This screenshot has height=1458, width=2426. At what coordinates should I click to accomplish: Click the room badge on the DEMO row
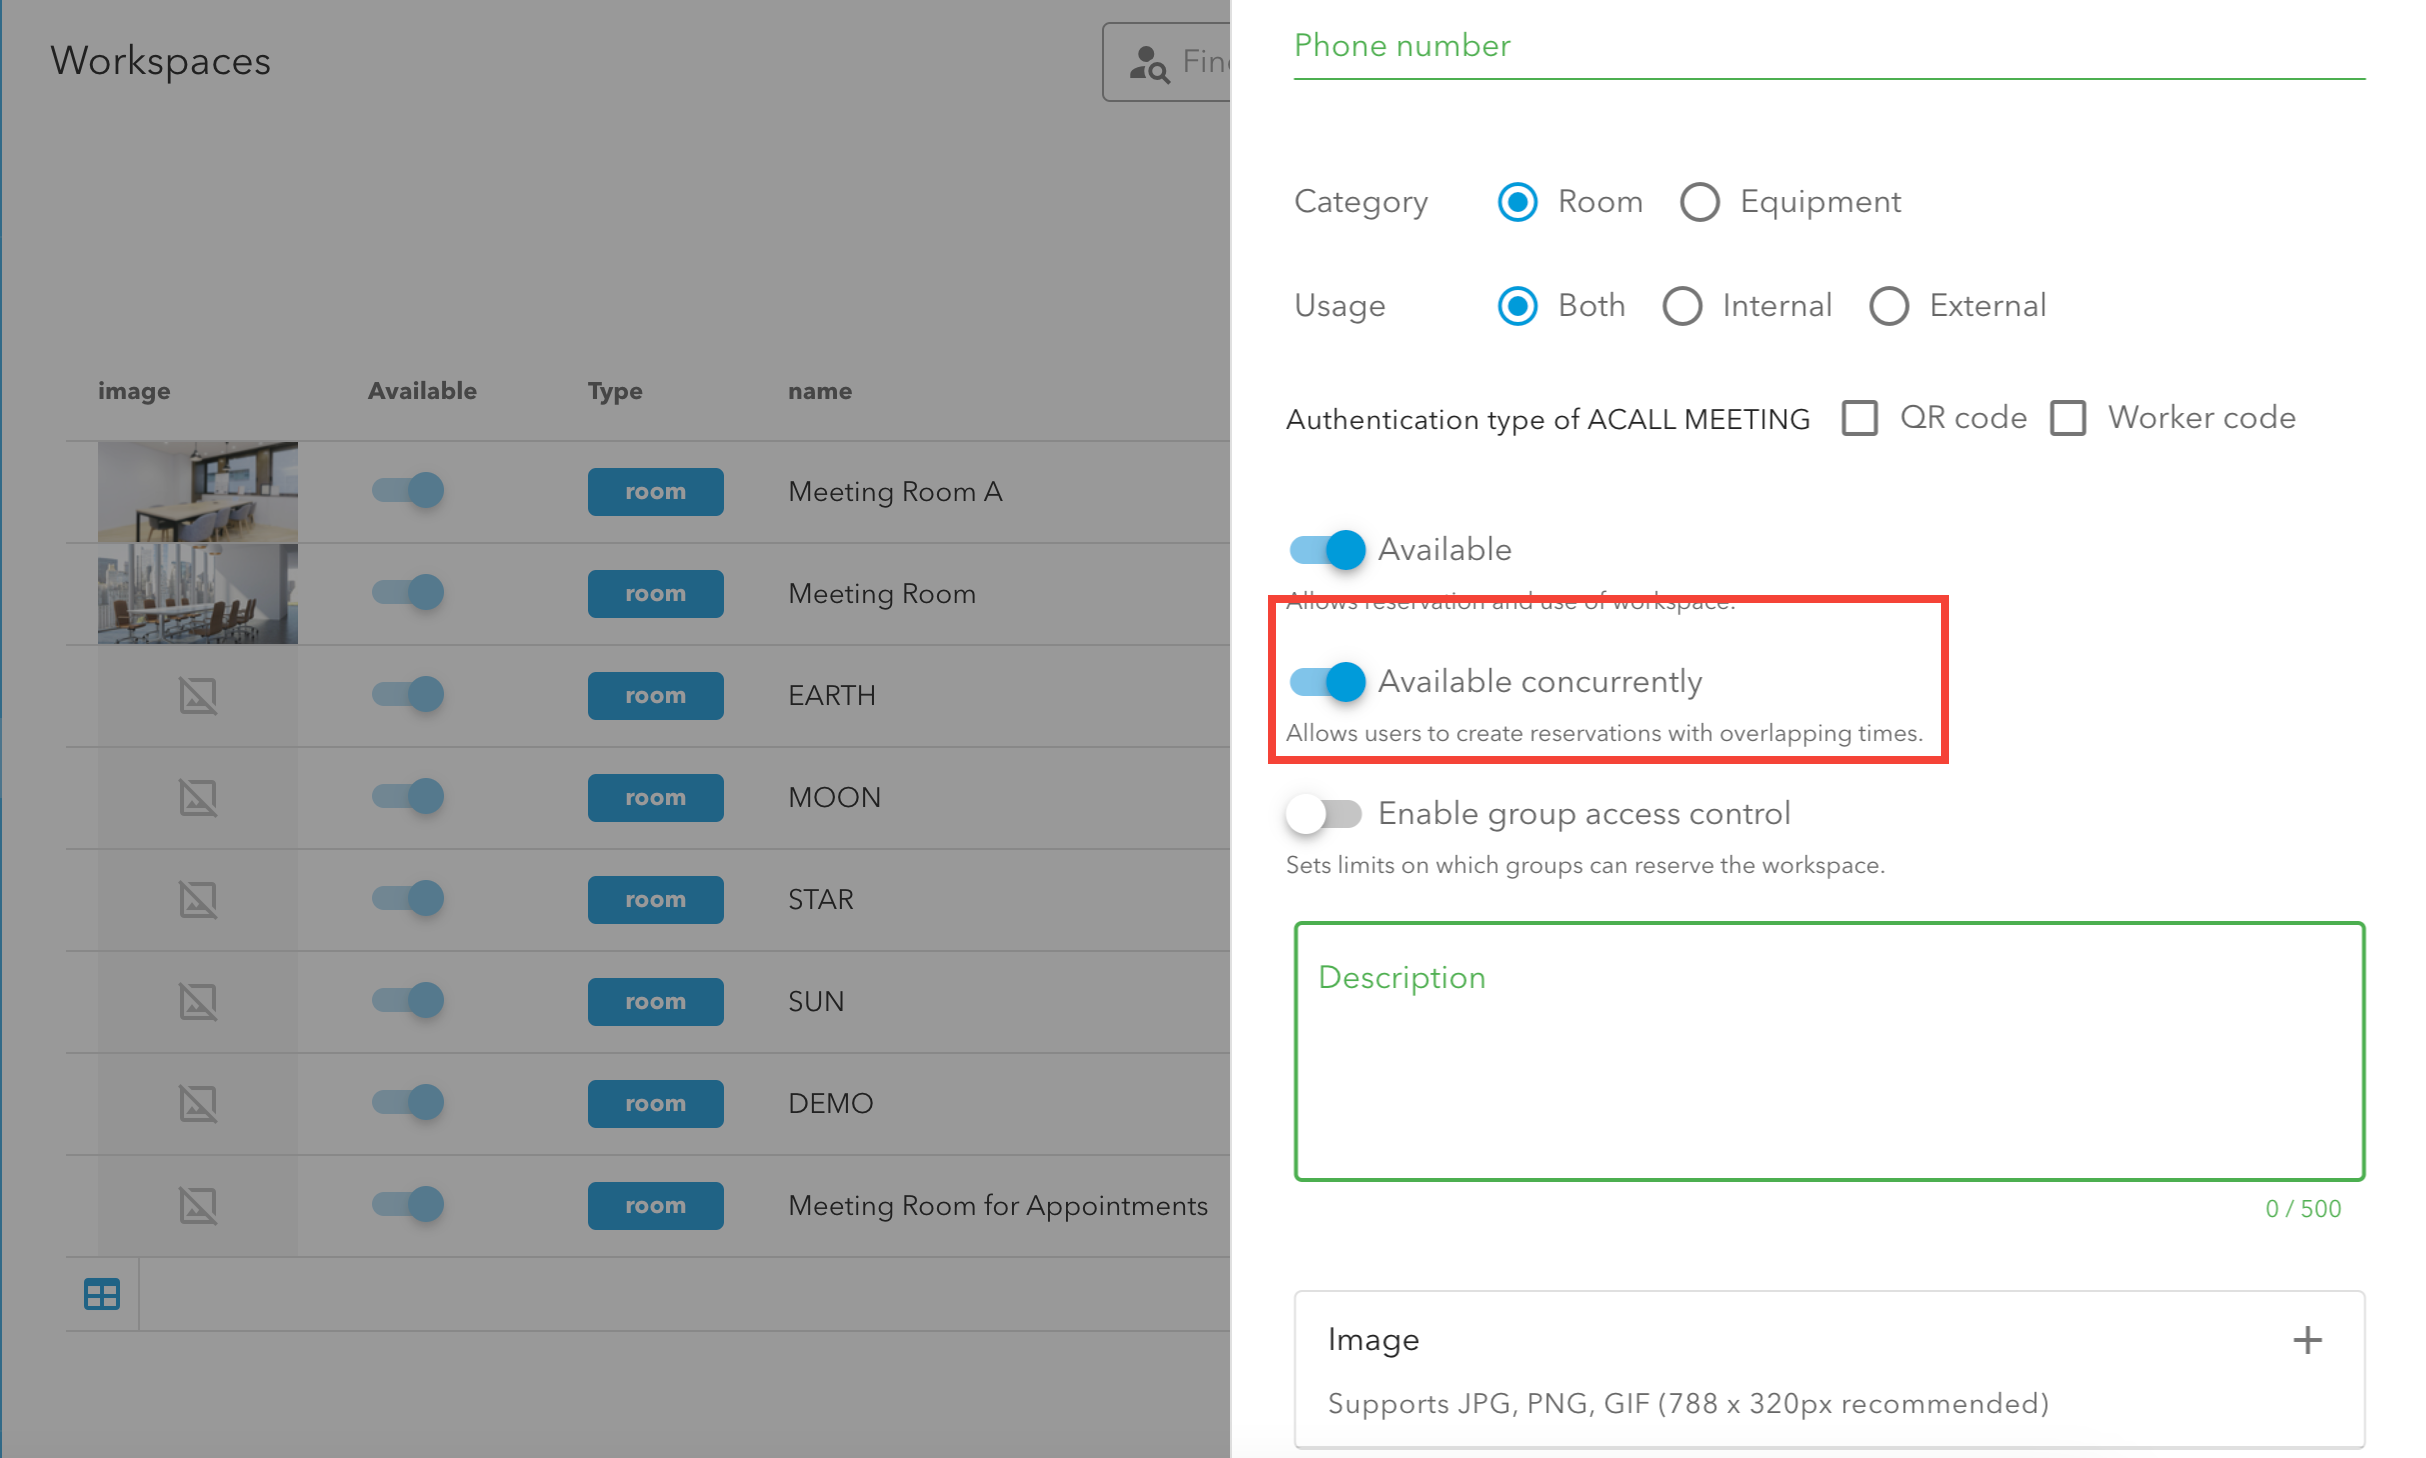pos(655,1103)
